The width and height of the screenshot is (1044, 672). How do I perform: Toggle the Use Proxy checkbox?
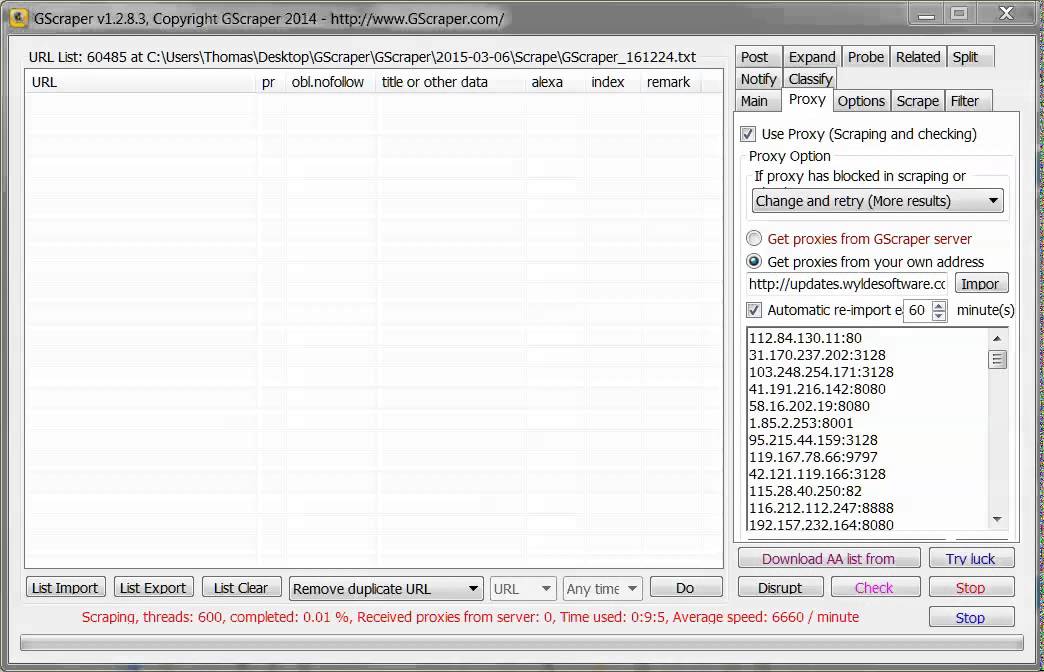pyautogui.click(x=748, y=134)
